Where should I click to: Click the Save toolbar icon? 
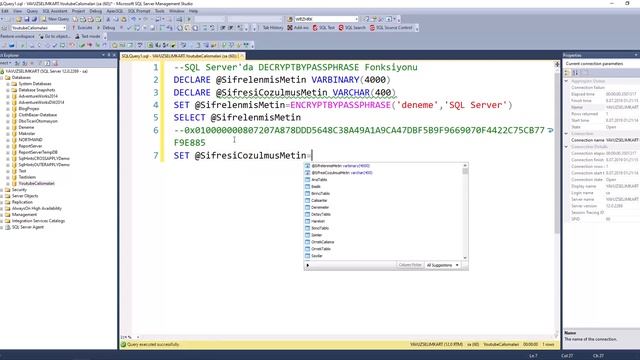click(27, 19)
